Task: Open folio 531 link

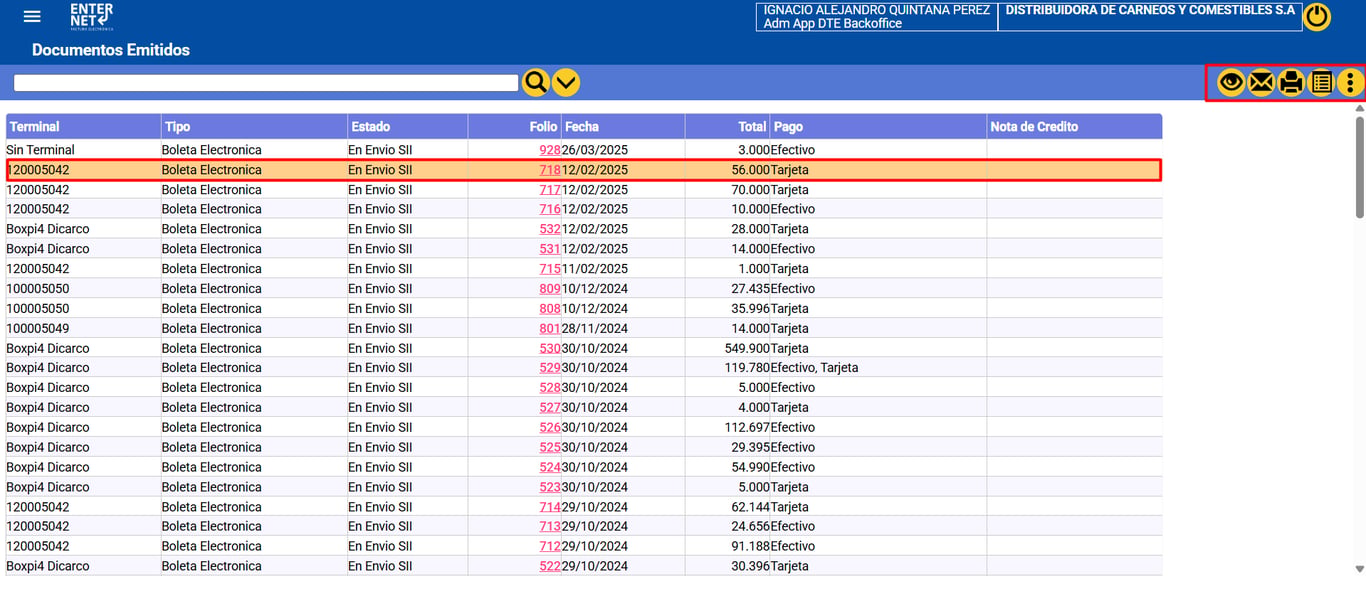Action: tap(550, 249)
